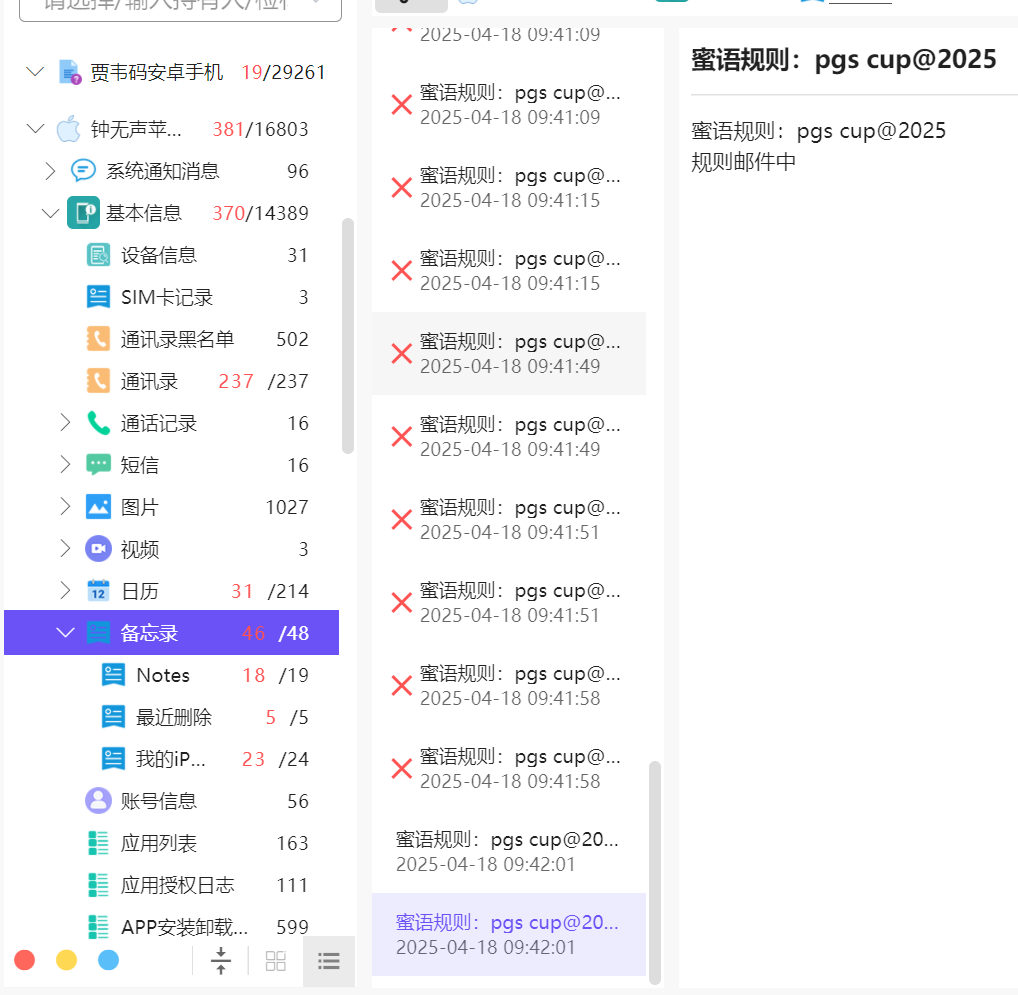Switch to list view mode
Viewport: 1018px width, 995px height.
pos(329,961)
